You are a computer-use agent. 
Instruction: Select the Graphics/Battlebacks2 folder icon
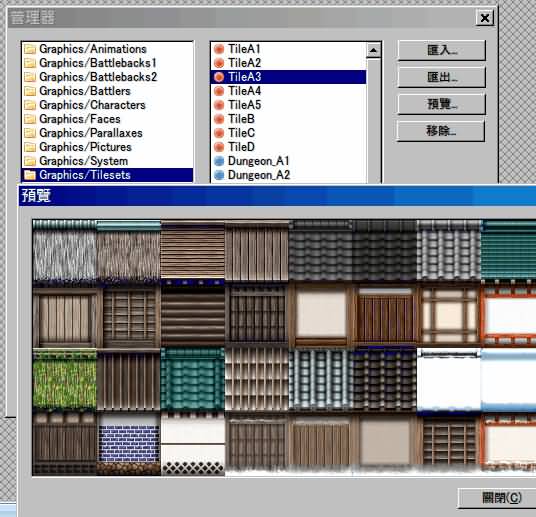30,77
